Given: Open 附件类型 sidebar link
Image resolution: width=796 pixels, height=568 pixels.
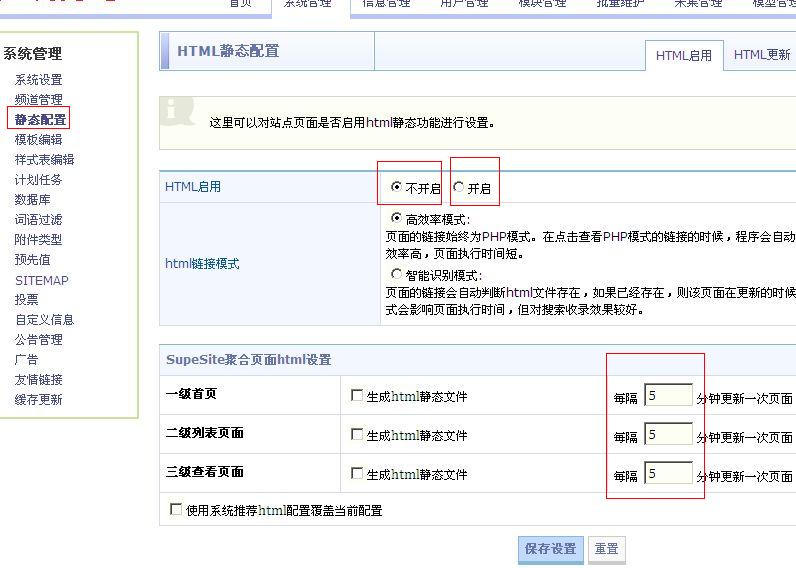Looking at the screenshot, I should [39, 240].
